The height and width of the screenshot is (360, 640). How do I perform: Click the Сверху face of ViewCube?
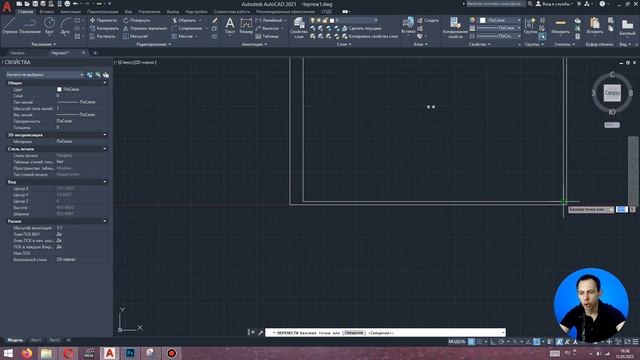(612, 93)
